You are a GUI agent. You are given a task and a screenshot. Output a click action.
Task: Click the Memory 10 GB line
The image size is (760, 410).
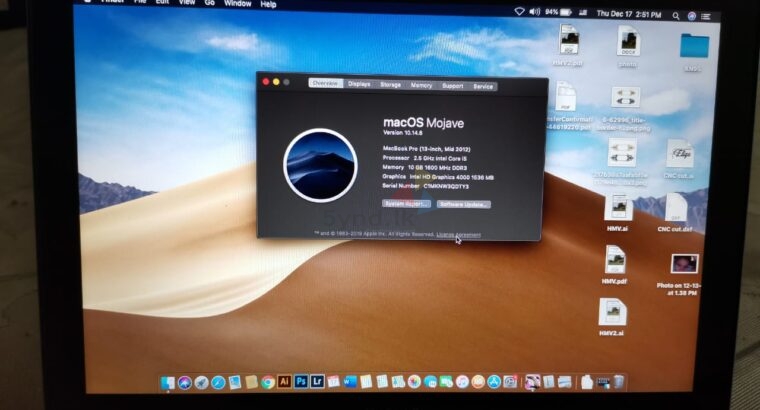coord(425,167)
